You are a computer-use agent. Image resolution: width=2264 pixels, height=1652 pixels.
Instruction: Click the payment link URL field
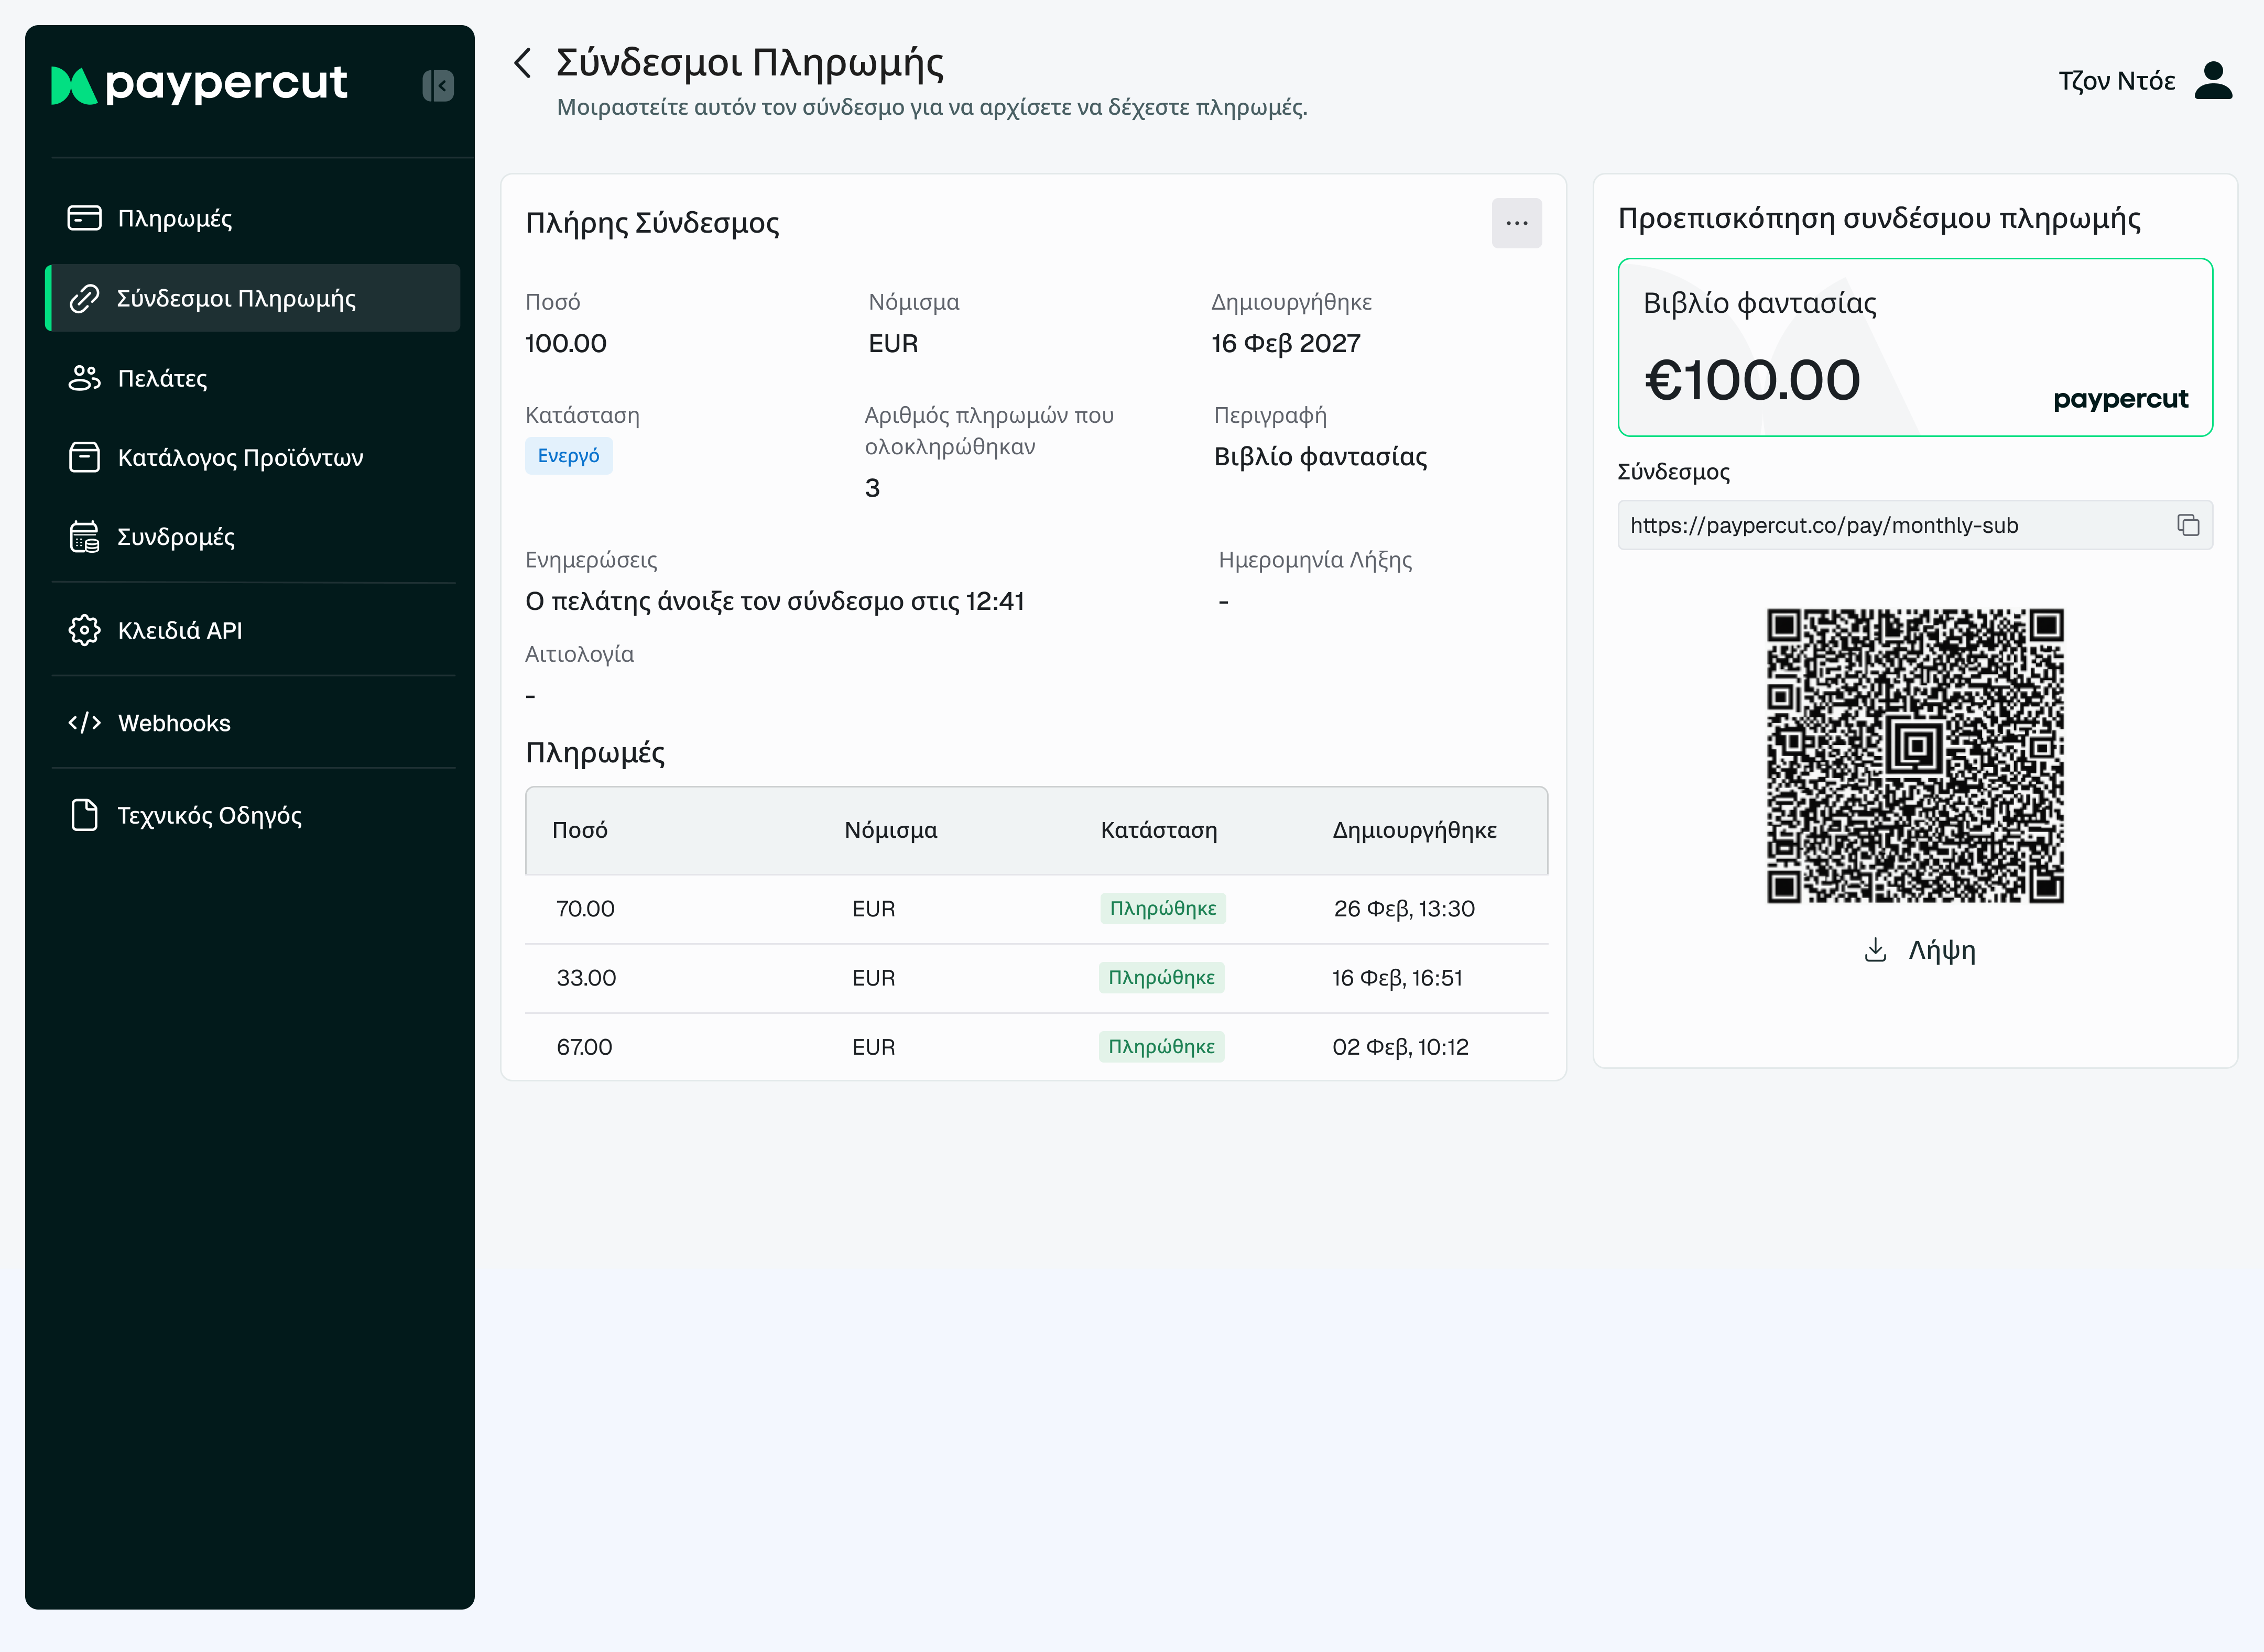click(x=1914, y=525)
